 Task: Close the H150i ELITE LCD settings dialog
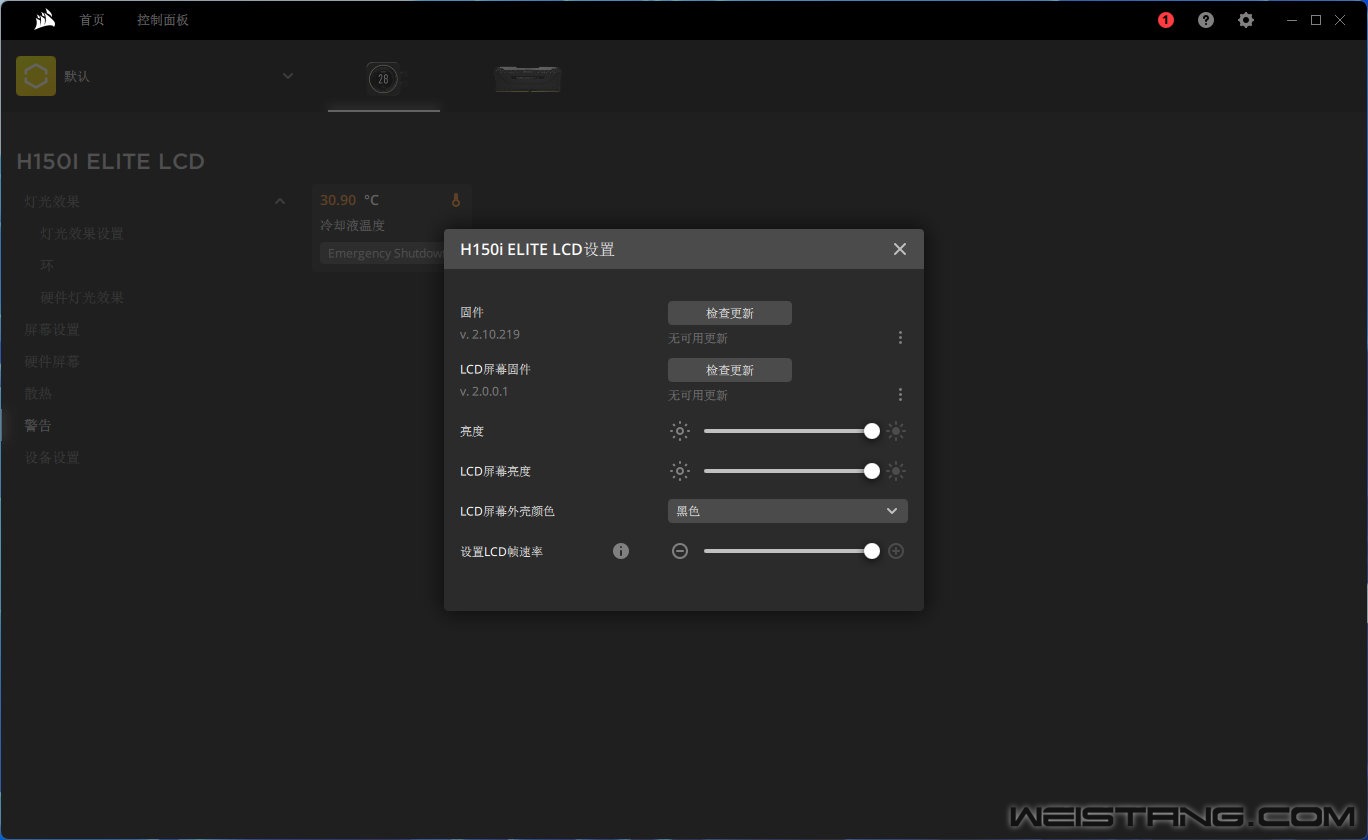900,249
